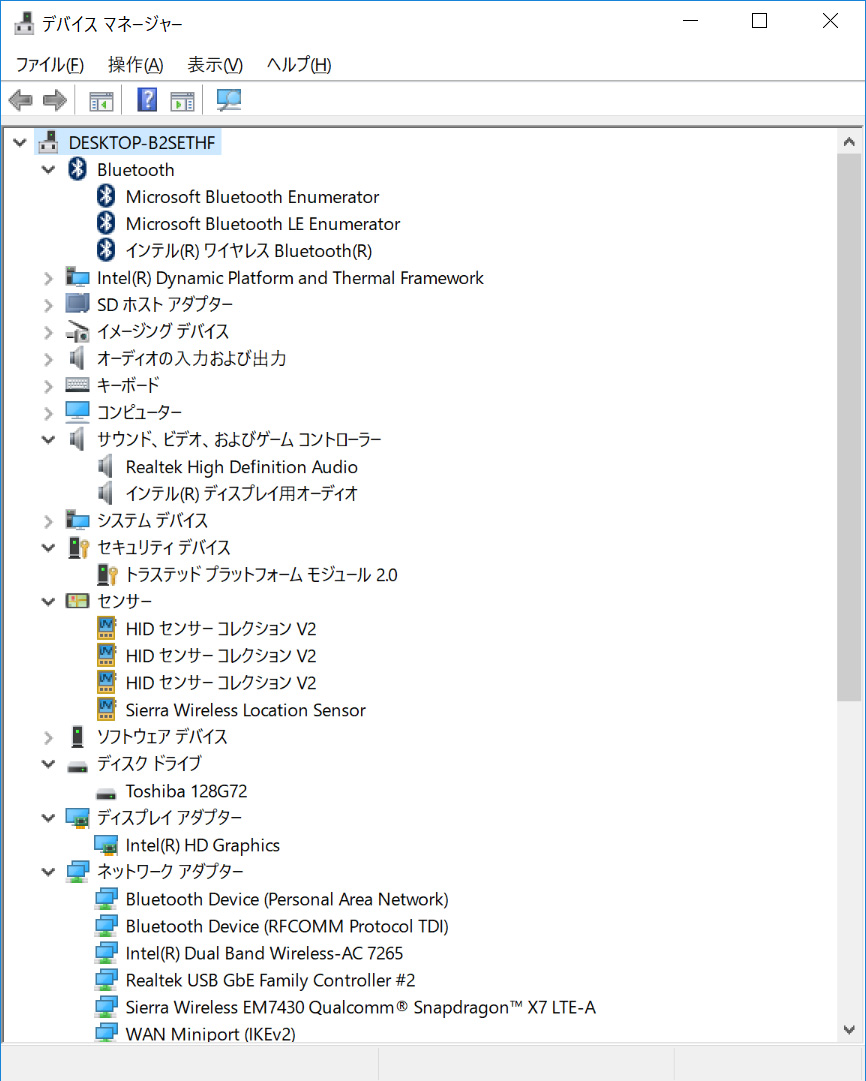The image size is (866, 1081).
Task: Collapse the センサー category
Action: click(48, 600)
